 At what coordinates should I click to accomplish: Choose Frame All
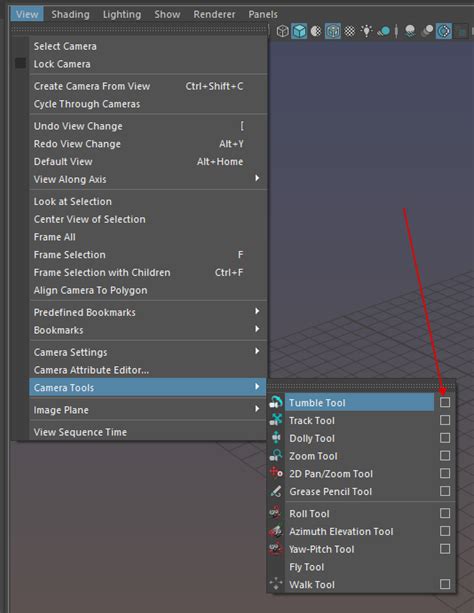[x=148, y=237]
